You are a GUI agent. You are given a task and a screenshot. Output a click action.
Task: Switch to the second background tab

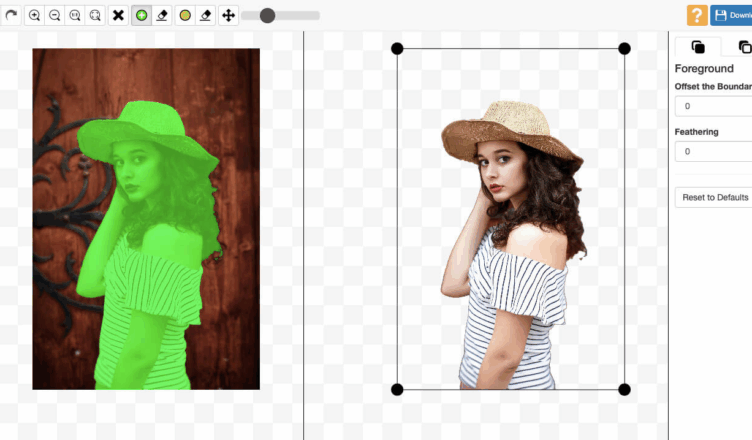point(744,47)
